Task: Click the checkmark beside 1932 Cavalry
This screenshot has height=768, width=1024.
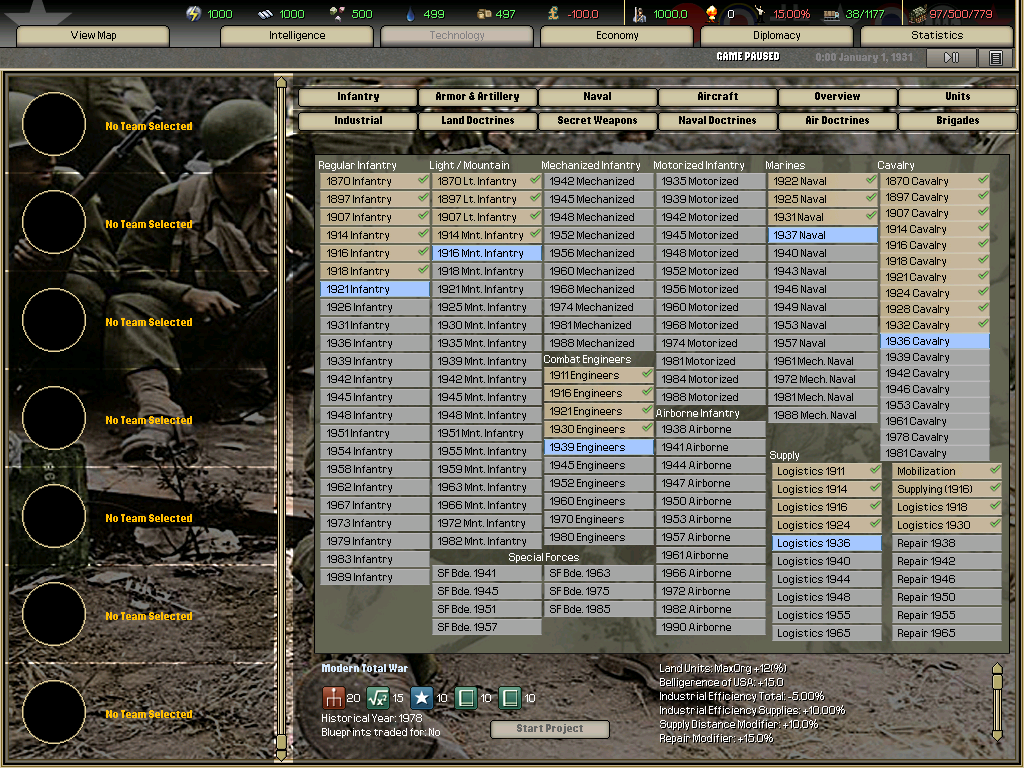Action: coord(984,324)
